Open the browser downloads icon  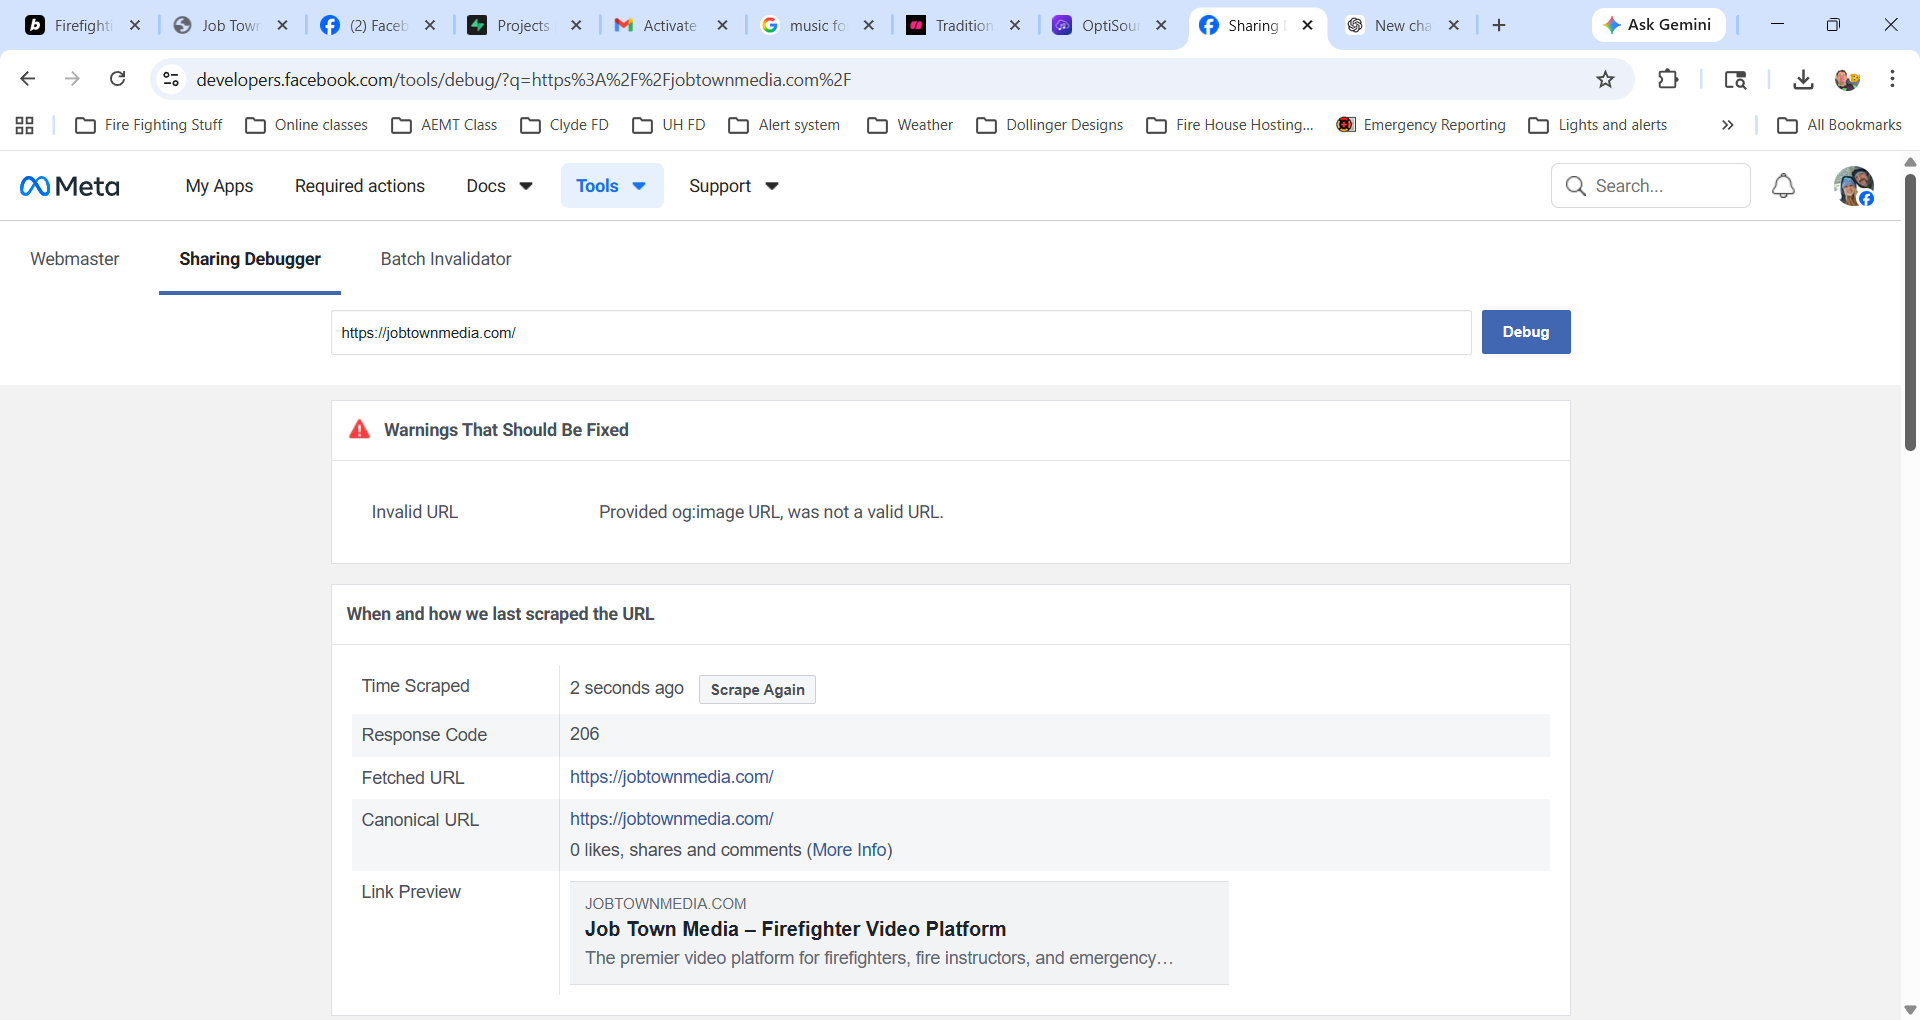pos(1803,80)
